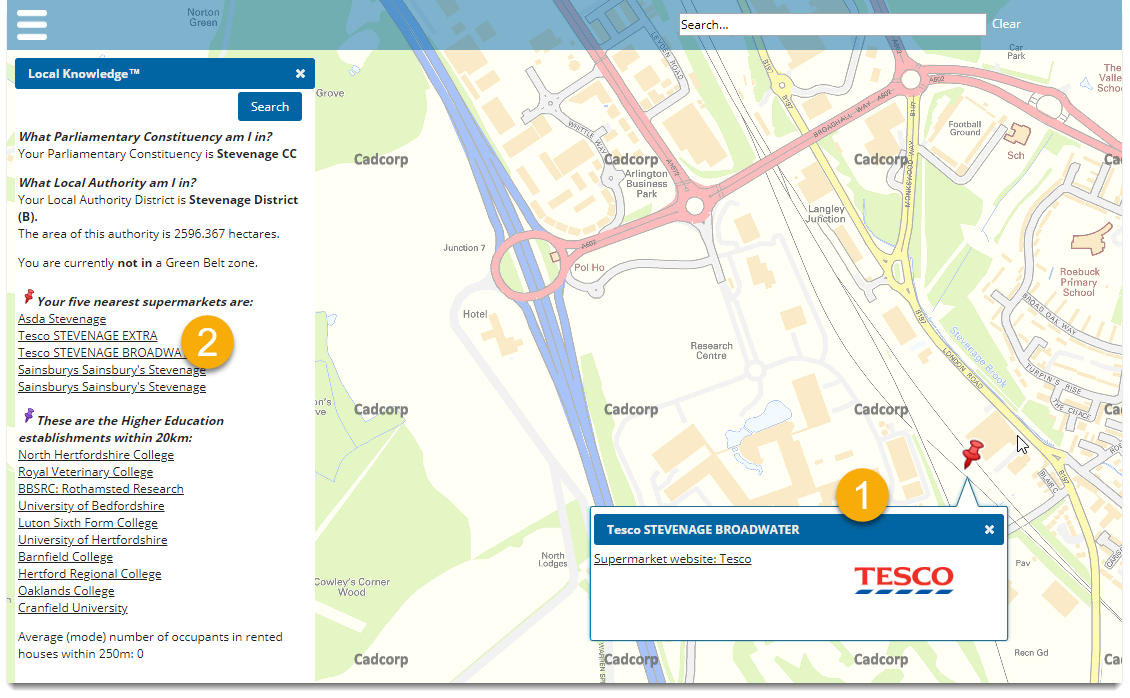This screenshot has width=1130, height=698.
Task: Click the 'Car Park' map label
Action: [x=1016, y=52]
